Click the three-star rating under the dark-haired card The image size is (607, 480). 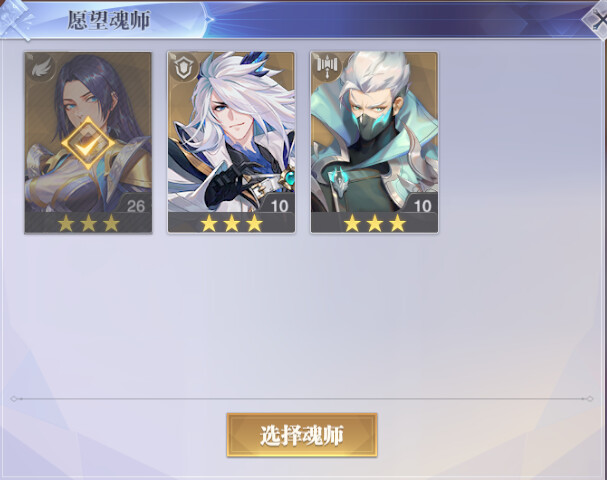(x=89, y=223)
